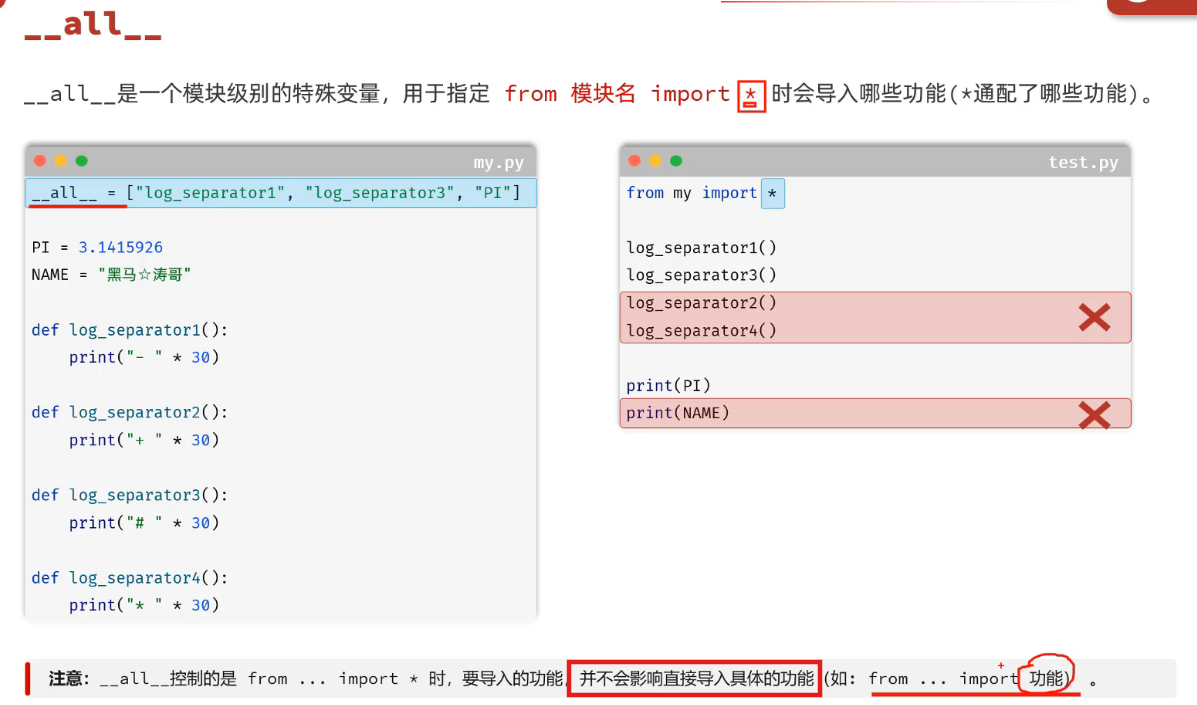
Task: Click the print("* " * 30) line
Action: (x=144, y=605)
